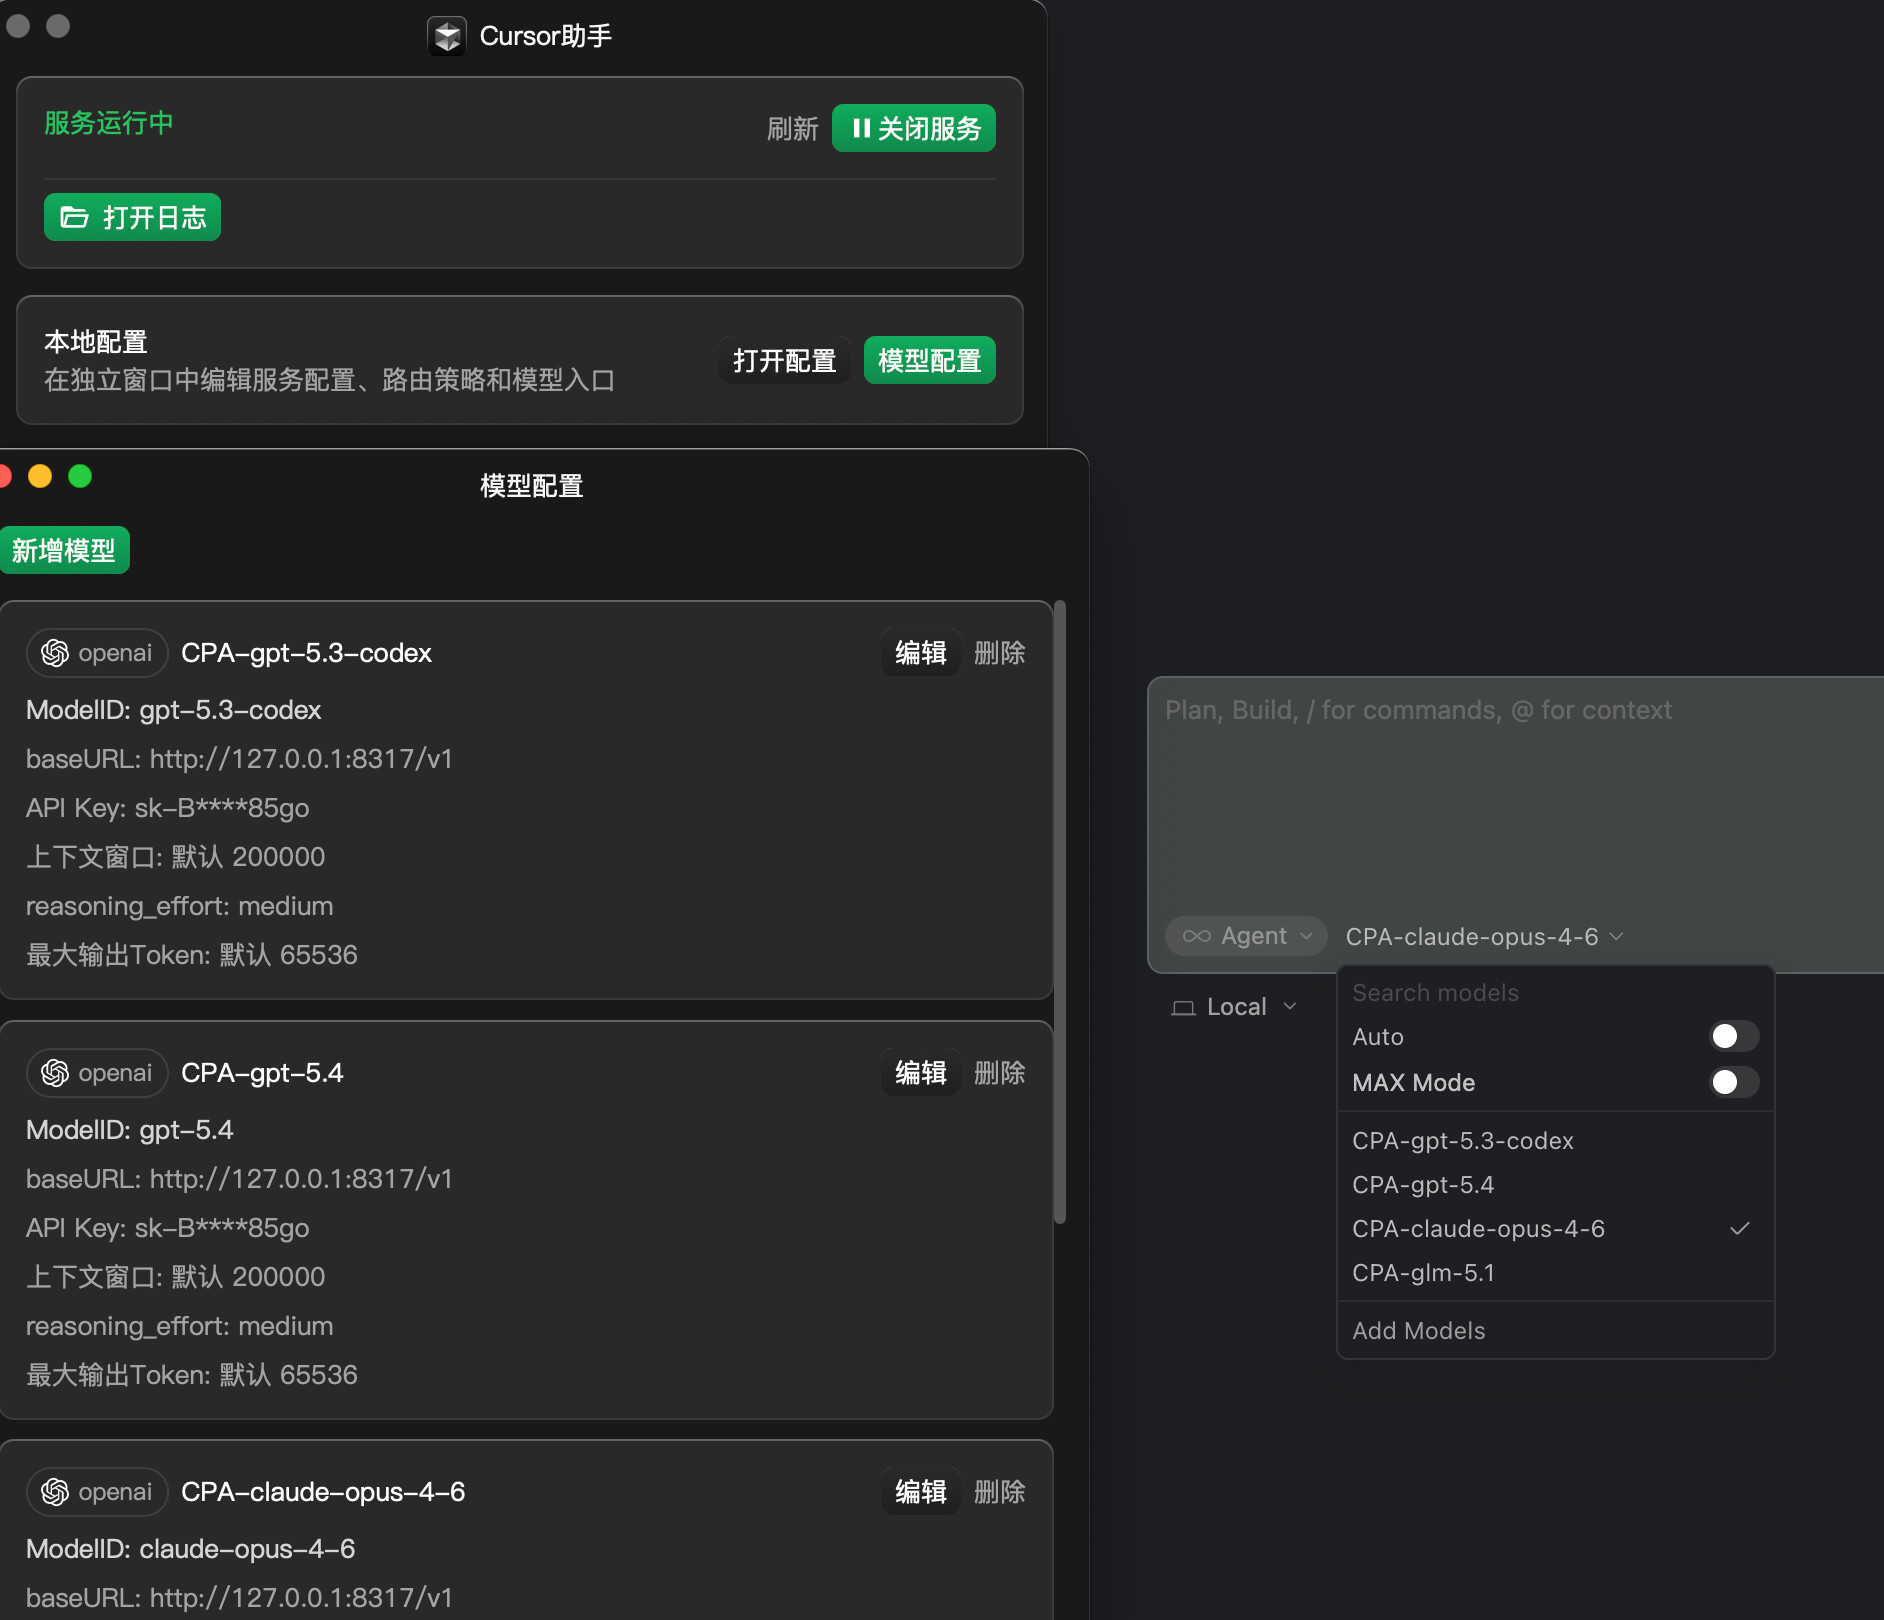Toggle the Auto model switch

coord(1734,1036)
